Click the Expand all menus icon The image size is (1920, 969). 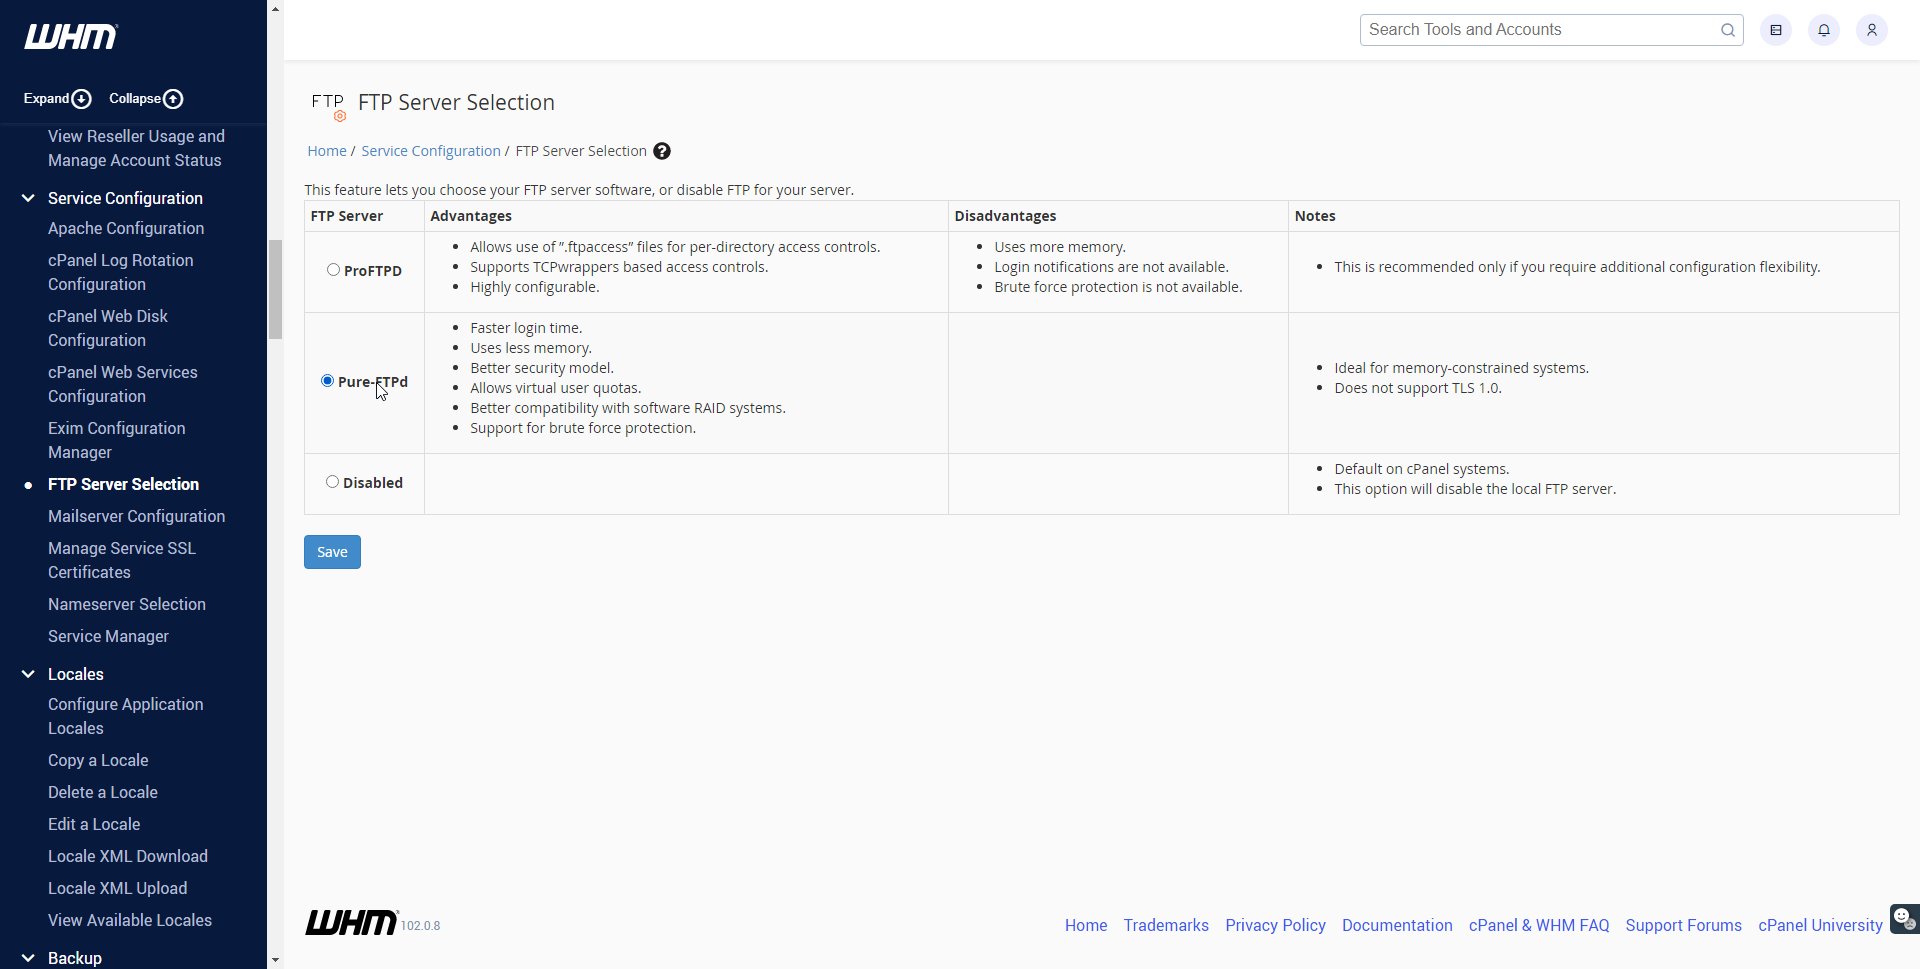[x=82, y=99]
